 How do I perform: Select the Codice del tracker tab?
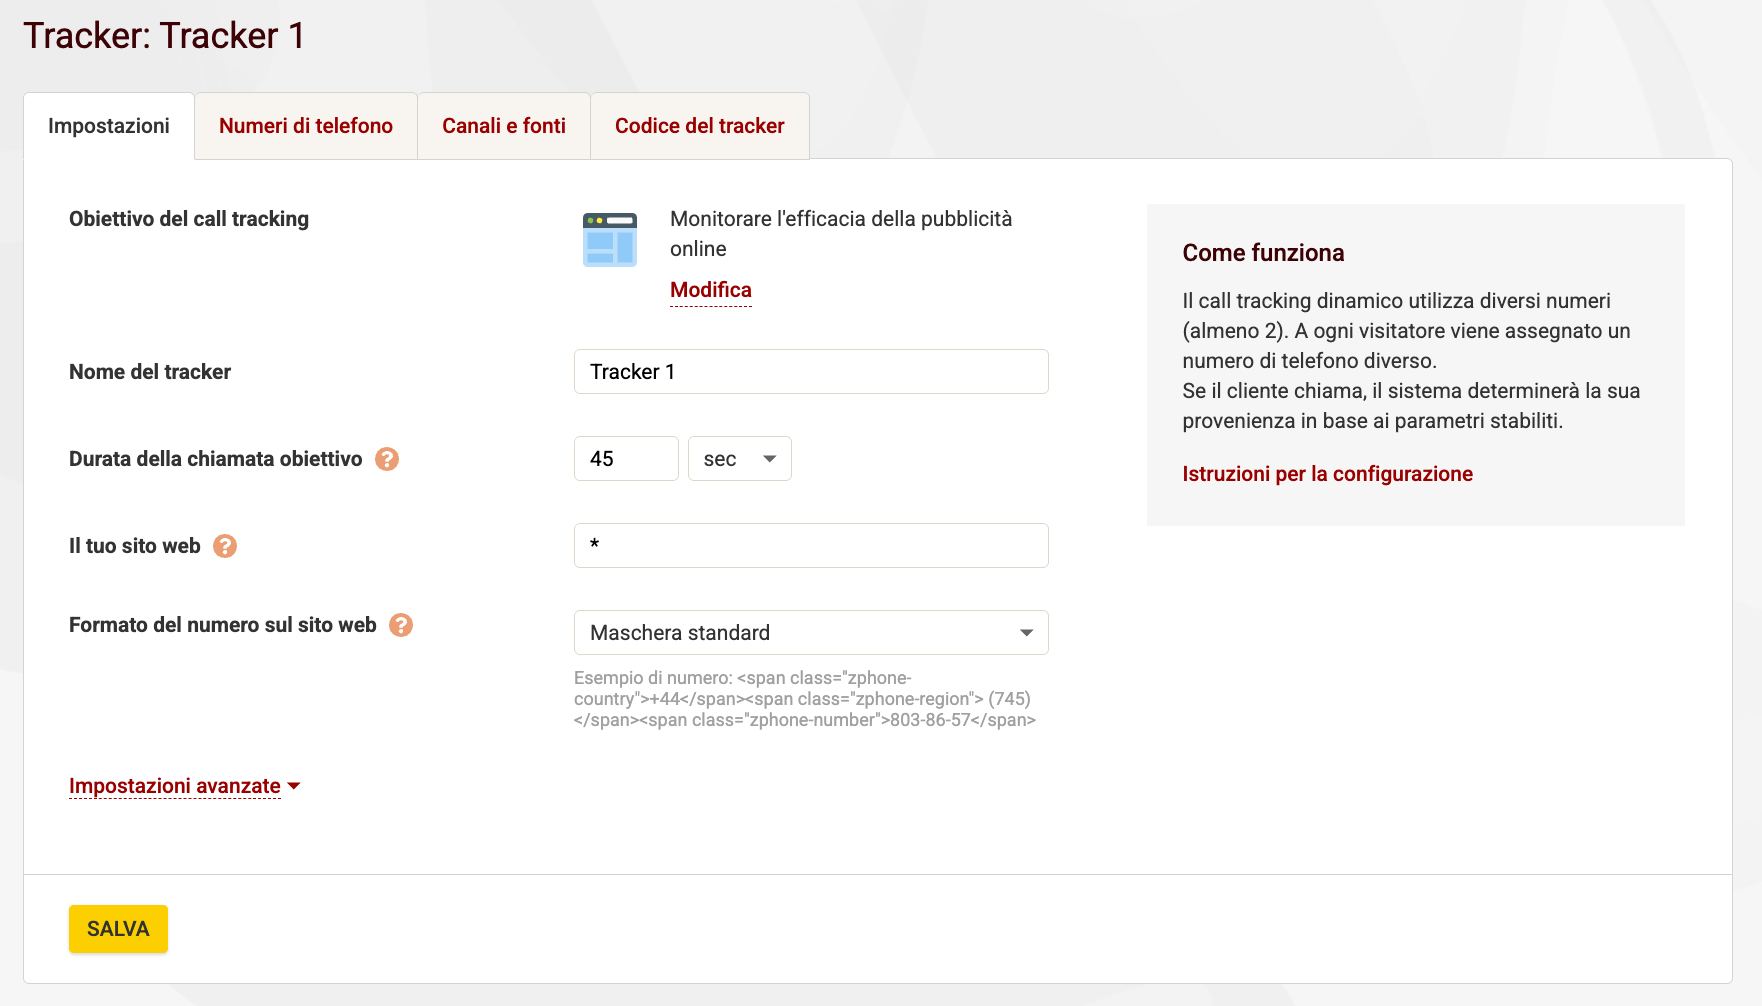pyautogui.click(x=699, y=126)
